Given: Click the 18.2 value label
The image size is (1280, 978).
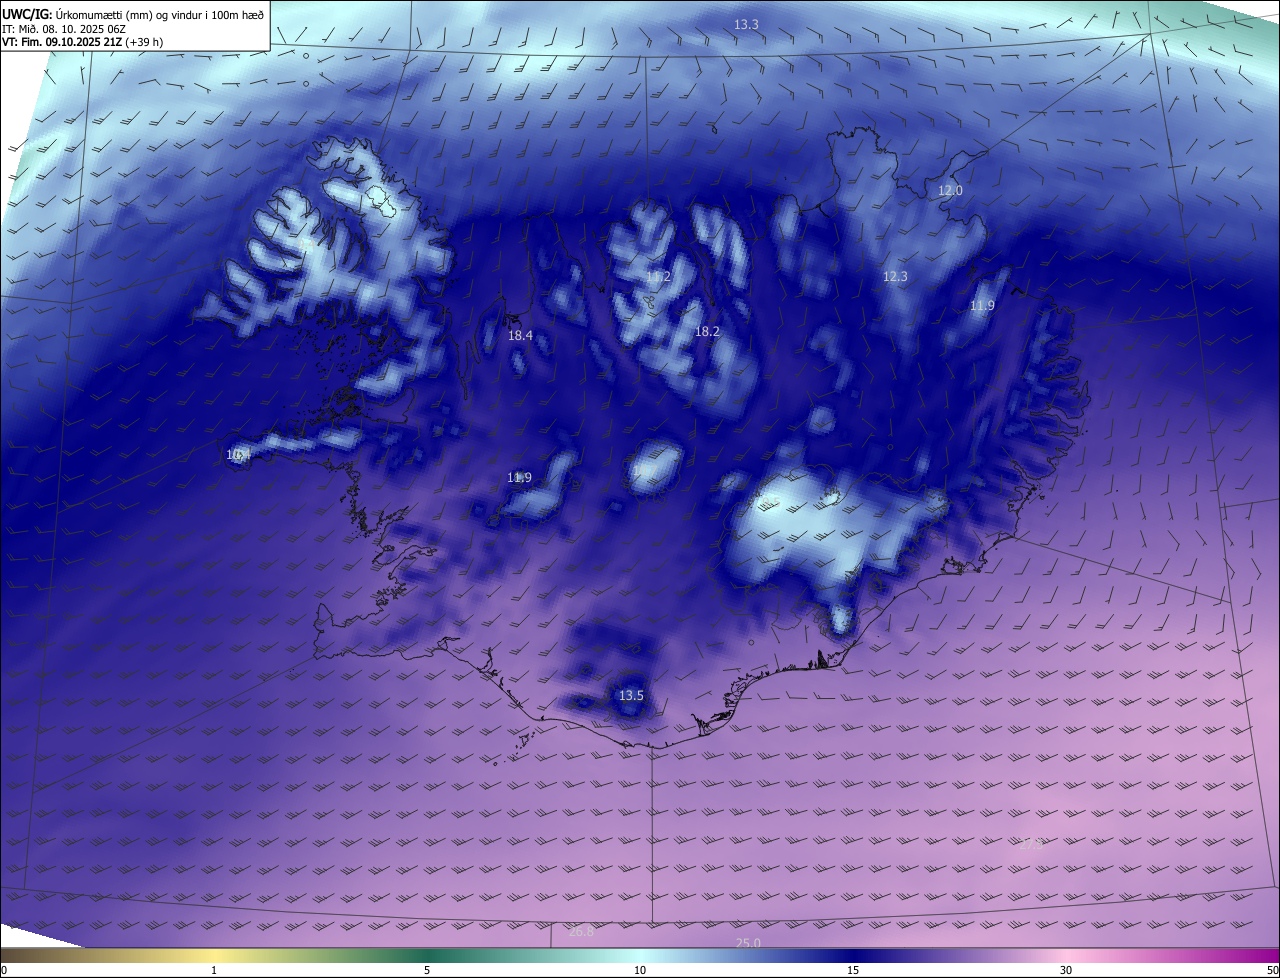Looking at the screenshot, I should [707, 331].
